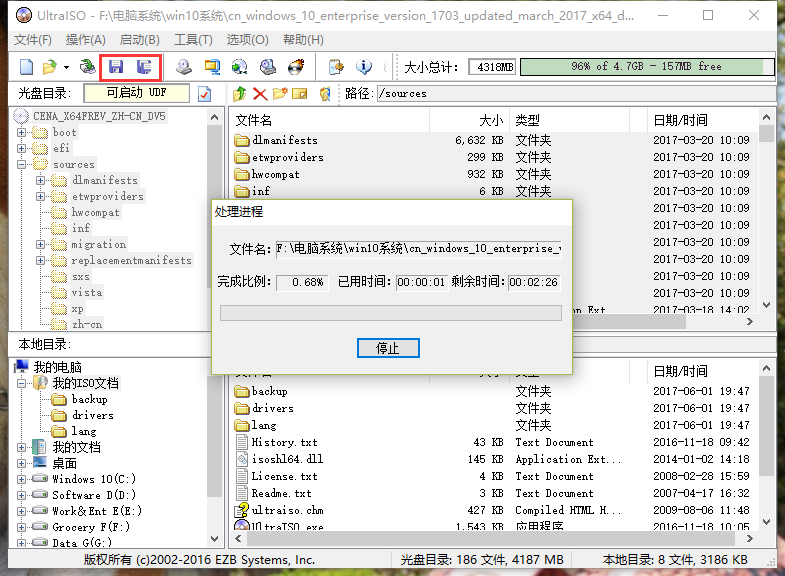The height and width of the screenshot is (576, 785).
Task: Expand the replacementmanifests tree node
Action: click(41, 260)
